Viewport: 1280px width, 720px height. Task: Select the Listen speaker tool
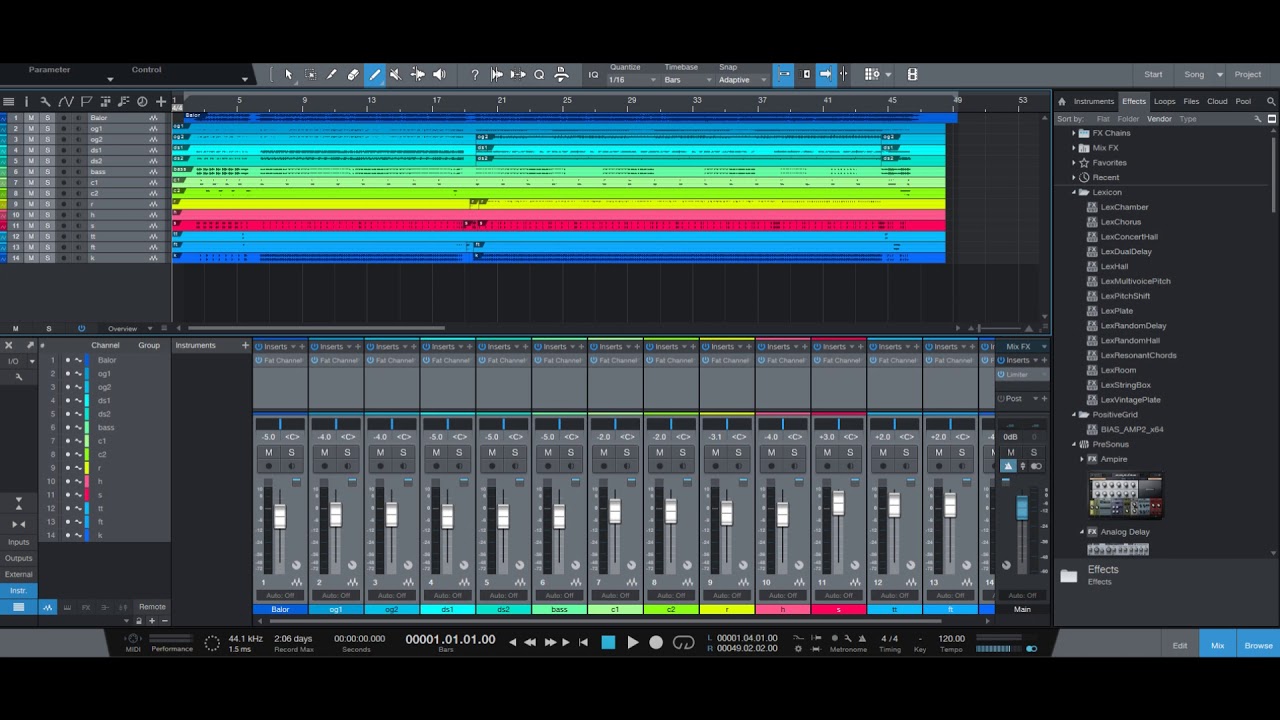coord(439,74)
